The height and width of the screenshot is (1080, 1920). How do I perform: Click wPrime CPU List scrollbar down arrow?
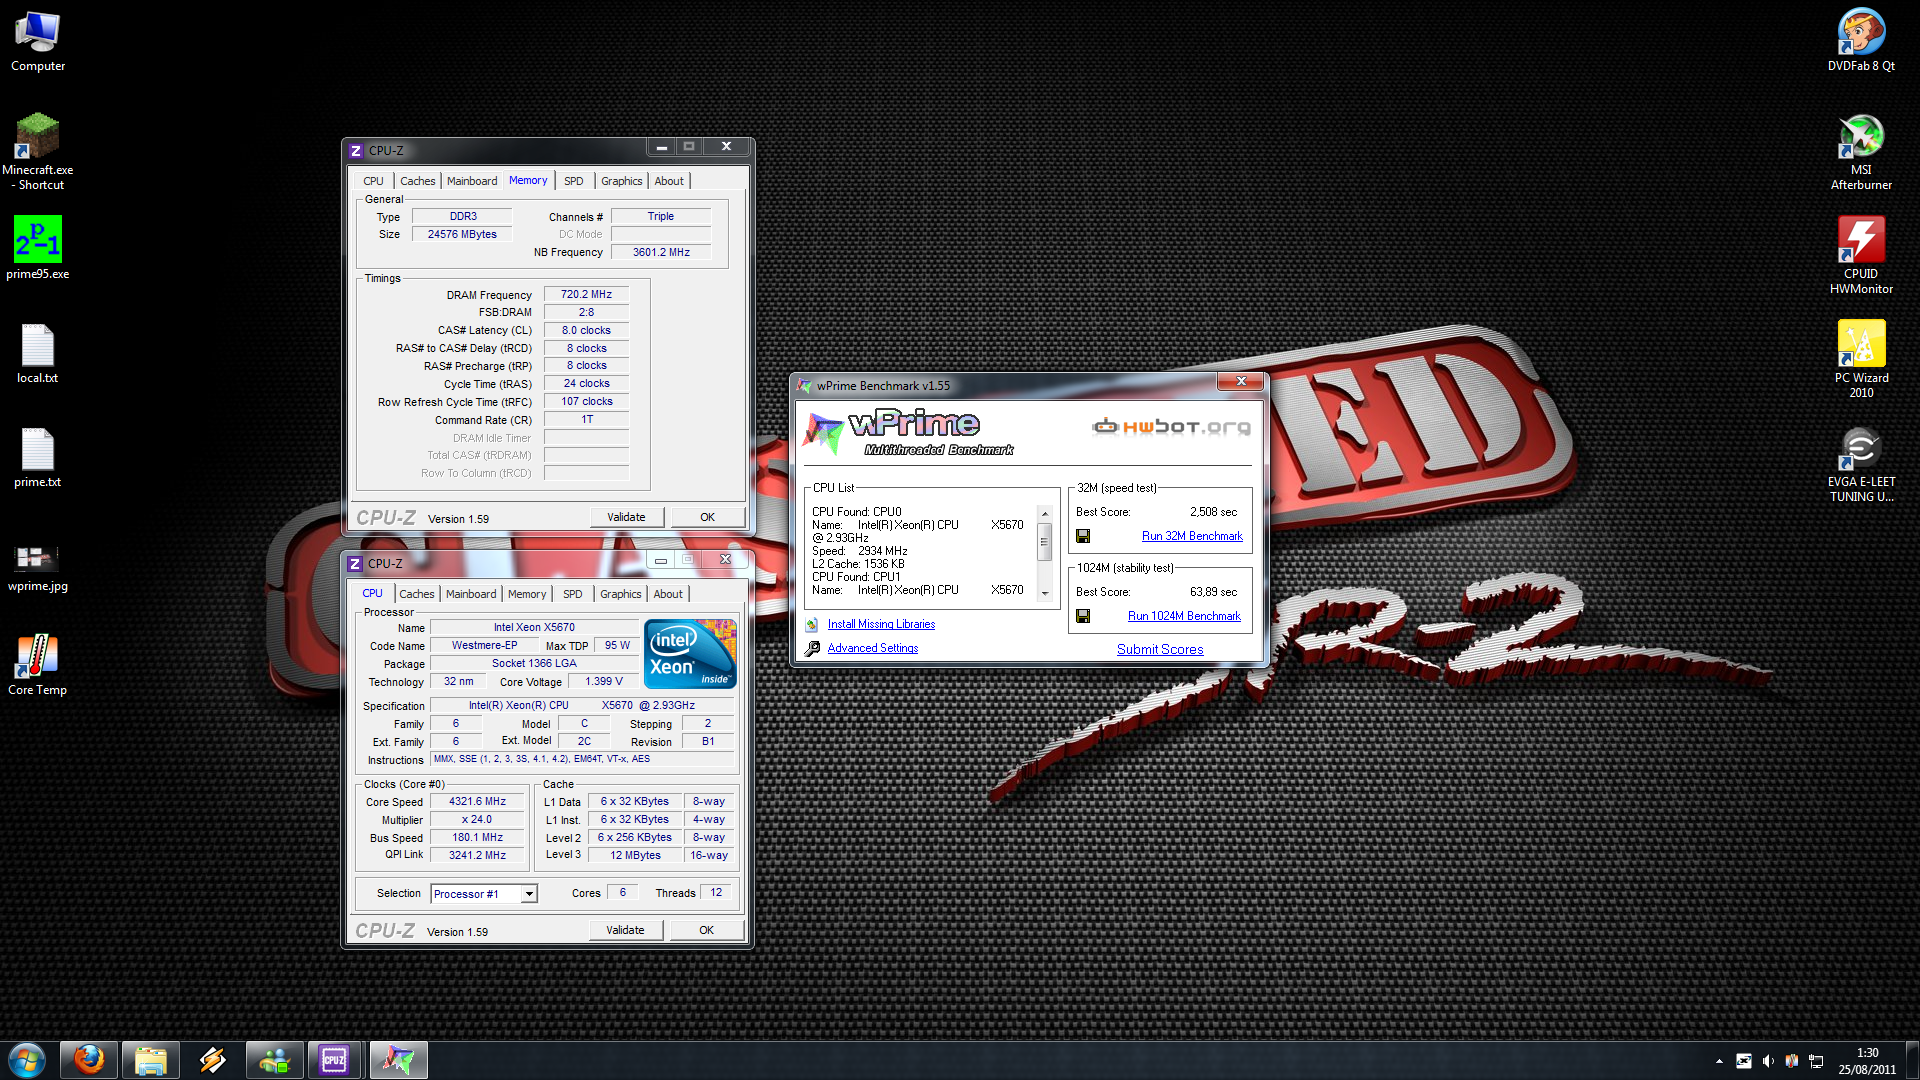pos(1045,593)
